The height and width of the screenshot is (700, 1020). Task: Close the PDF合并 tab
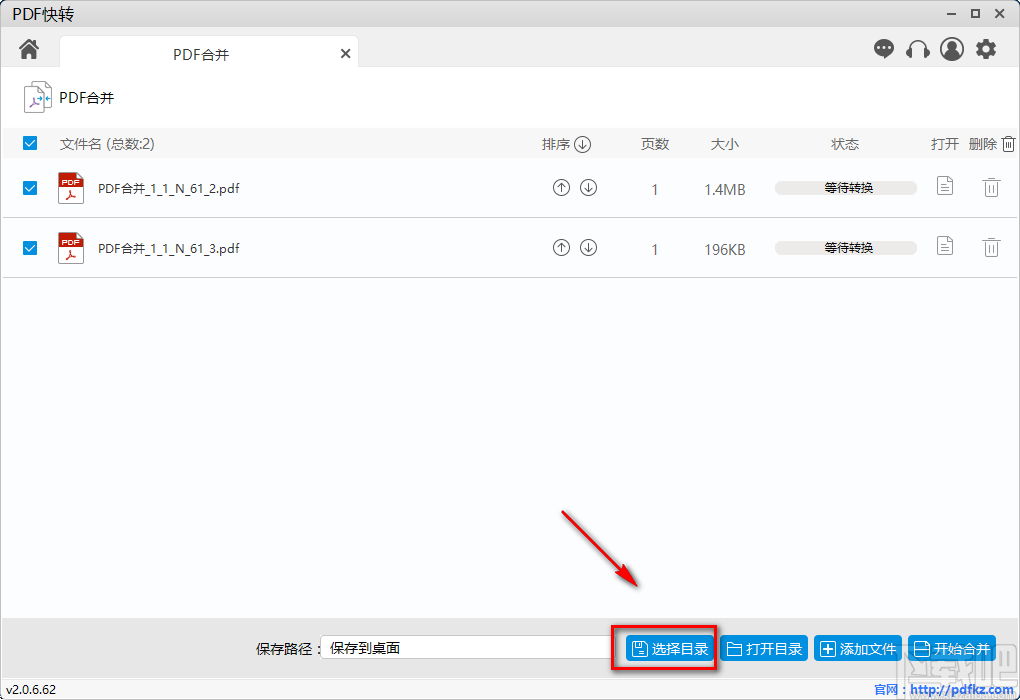click(345, 54)
